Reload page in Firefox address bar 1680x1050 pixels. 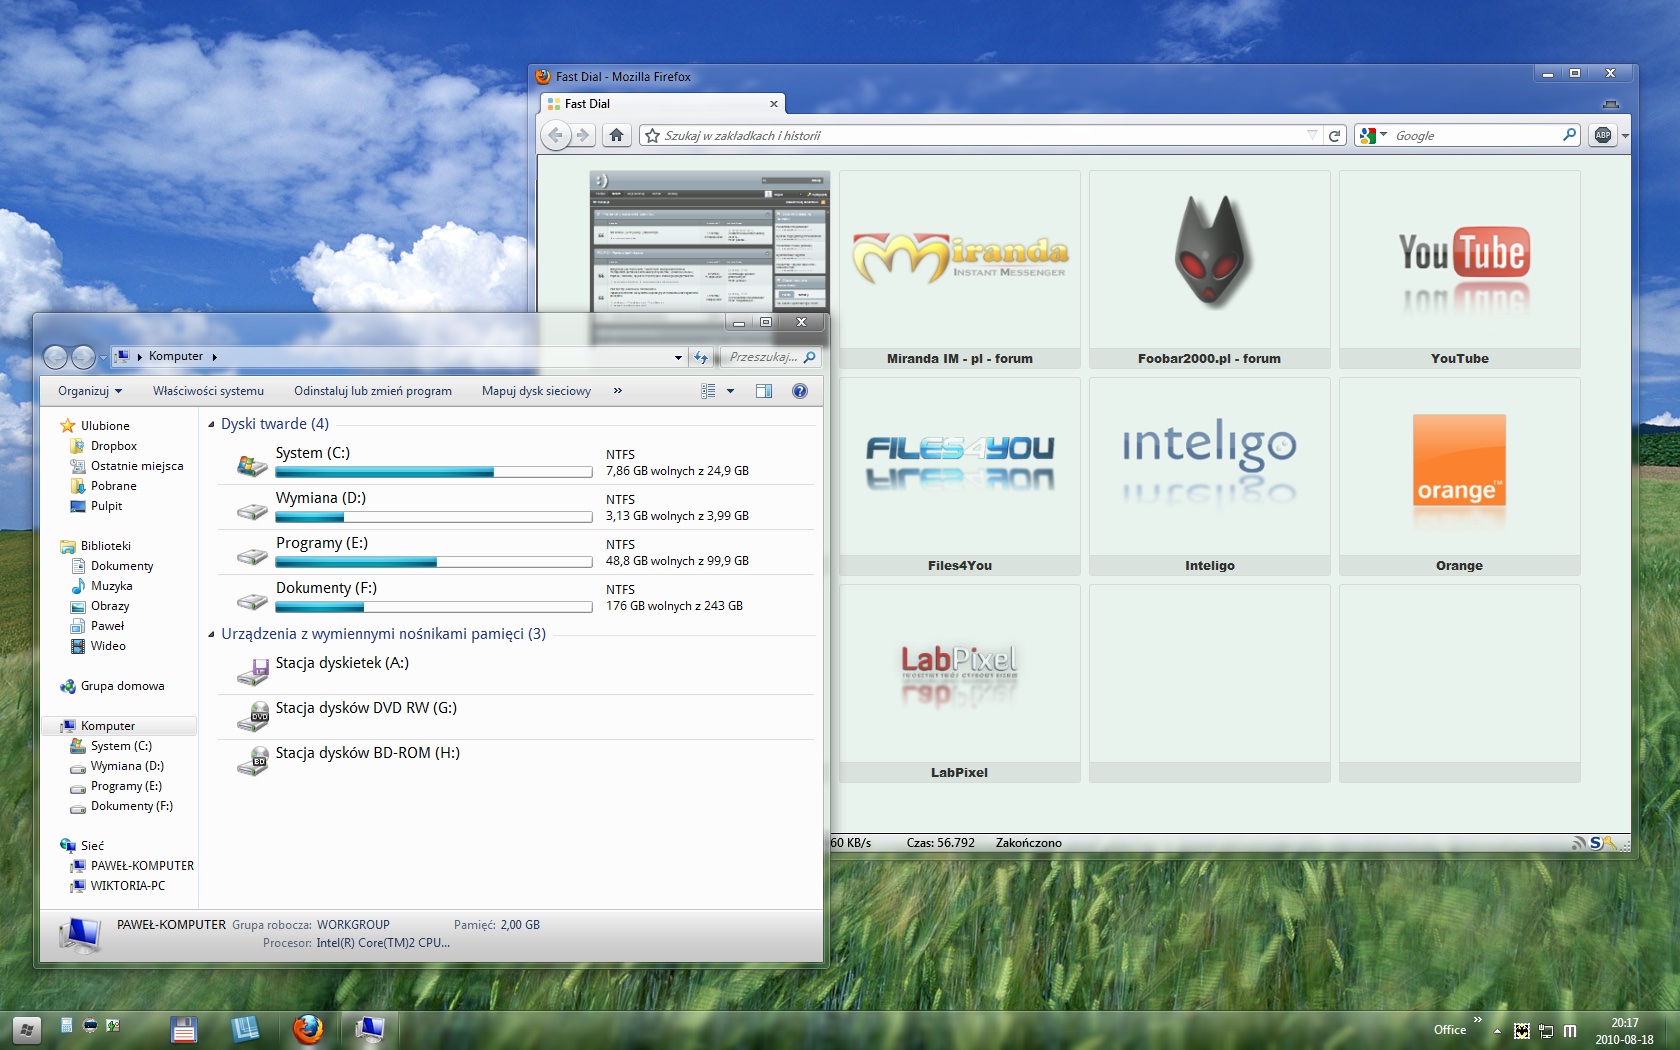point(1334,135)
